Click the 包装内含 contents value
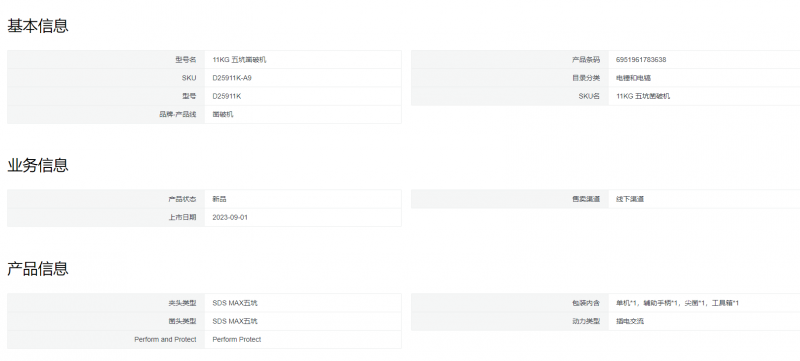The width and height of the screenshot is (800, 361). coord(678,303)
